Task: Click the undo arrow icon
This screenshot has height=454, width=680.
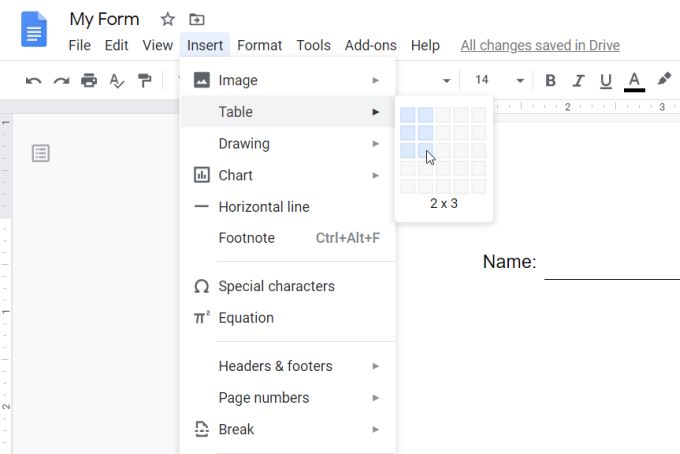Action: point(34,80)
